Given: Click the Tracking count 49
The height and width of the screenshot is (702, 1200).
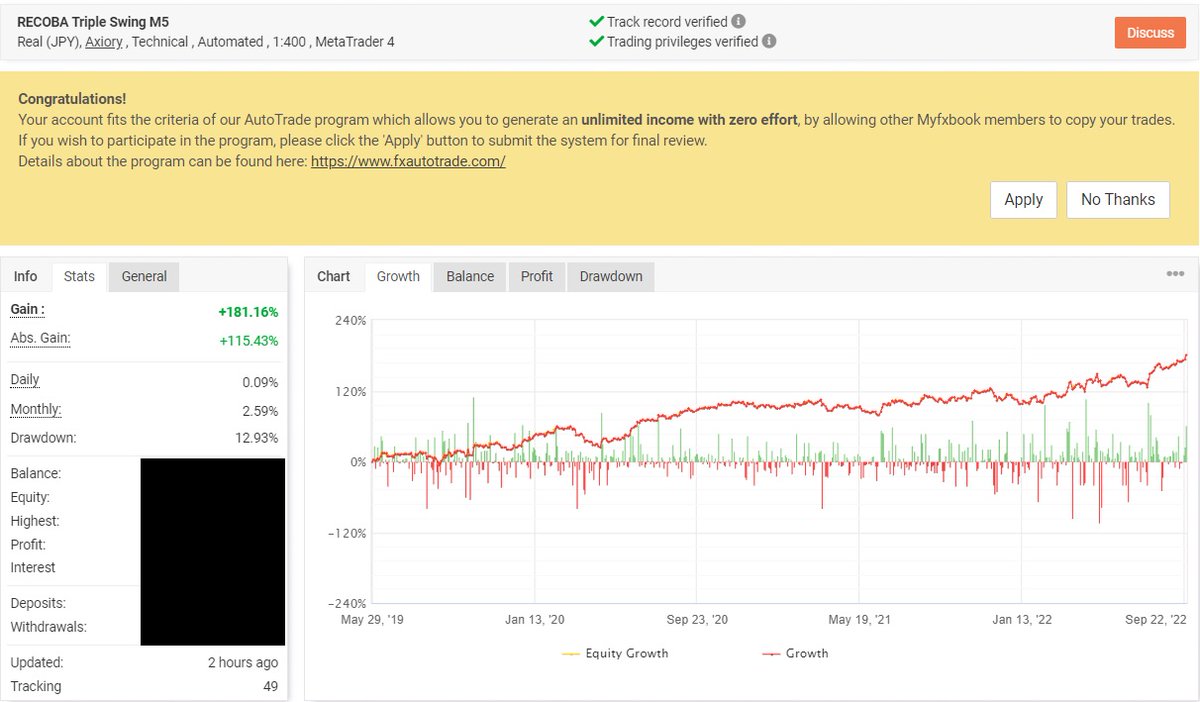Looking at the screenshot, I should pos(270,686).
